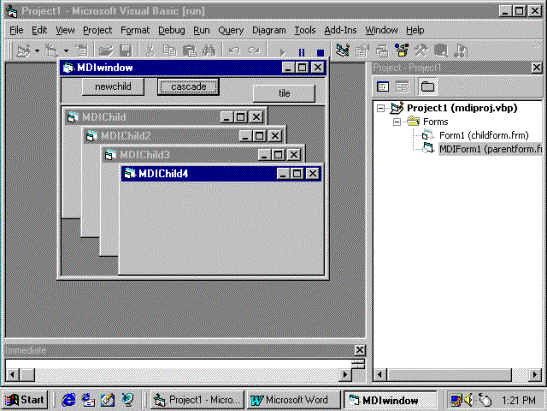Viewport: 547px width, 411px height.
Task: Click the tile button
Action: (284, 94)
